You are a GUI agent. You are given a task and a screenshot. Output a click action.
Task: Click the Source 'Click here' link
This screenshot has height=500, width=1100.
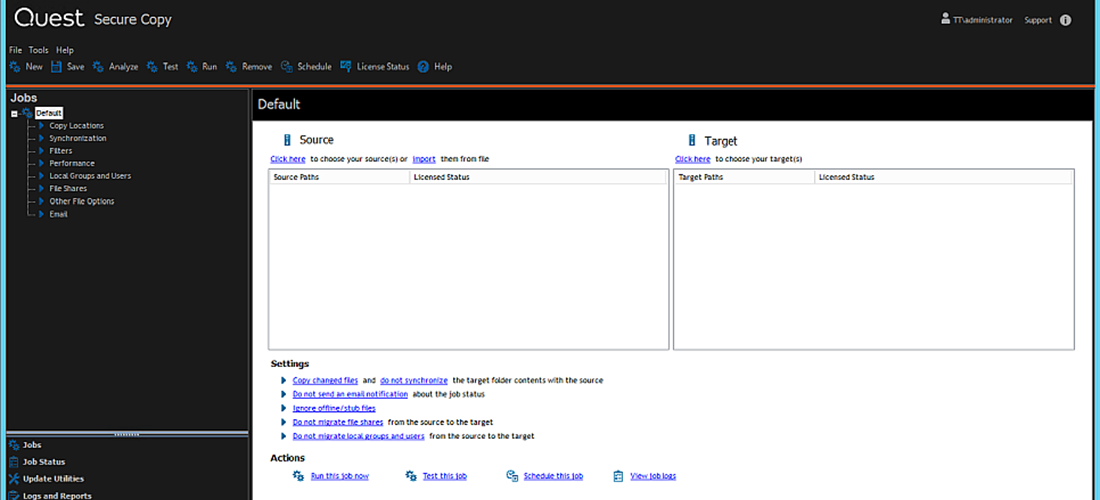288,159
